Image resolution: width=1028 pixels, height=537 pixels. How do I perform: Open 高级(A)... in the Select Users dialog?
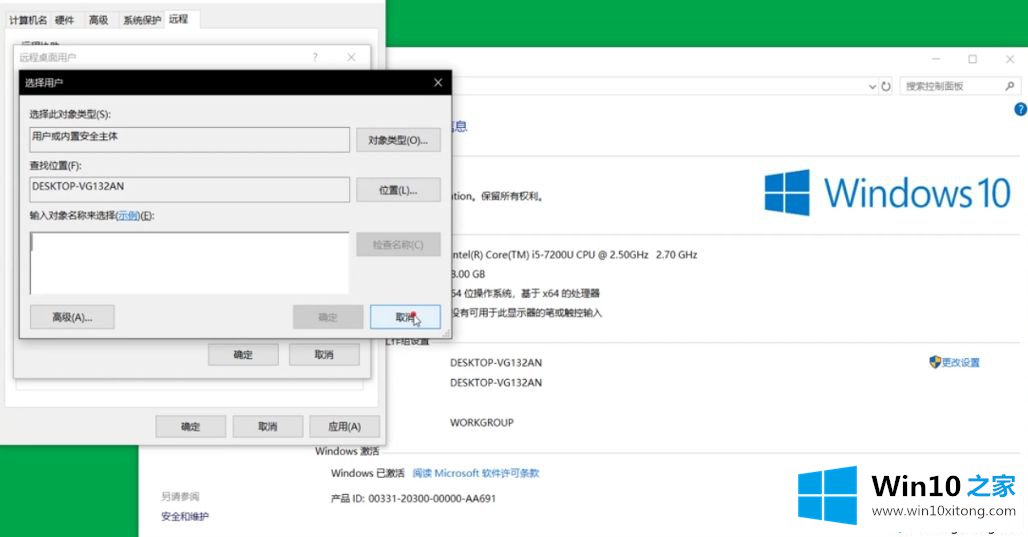(72, 317)
